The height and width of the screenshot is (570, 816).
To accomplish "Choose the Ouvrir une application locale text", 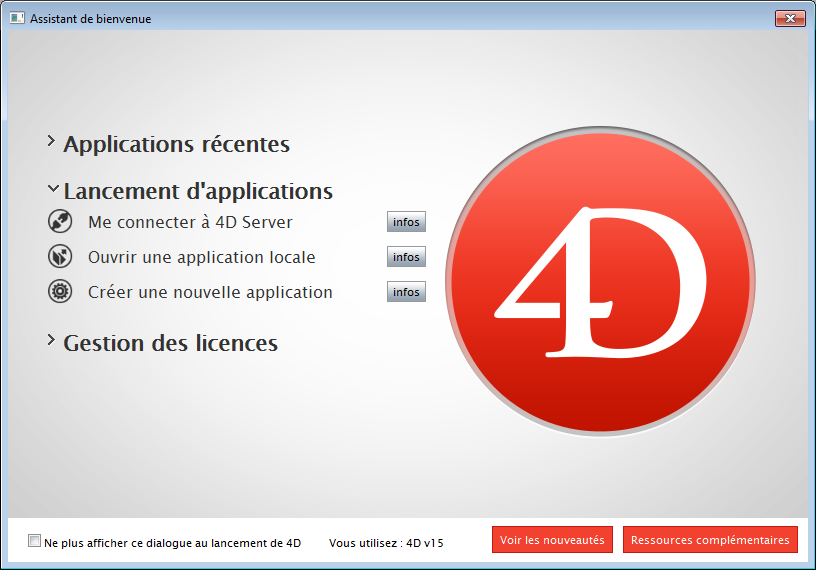I will click(x=201, y=257).
